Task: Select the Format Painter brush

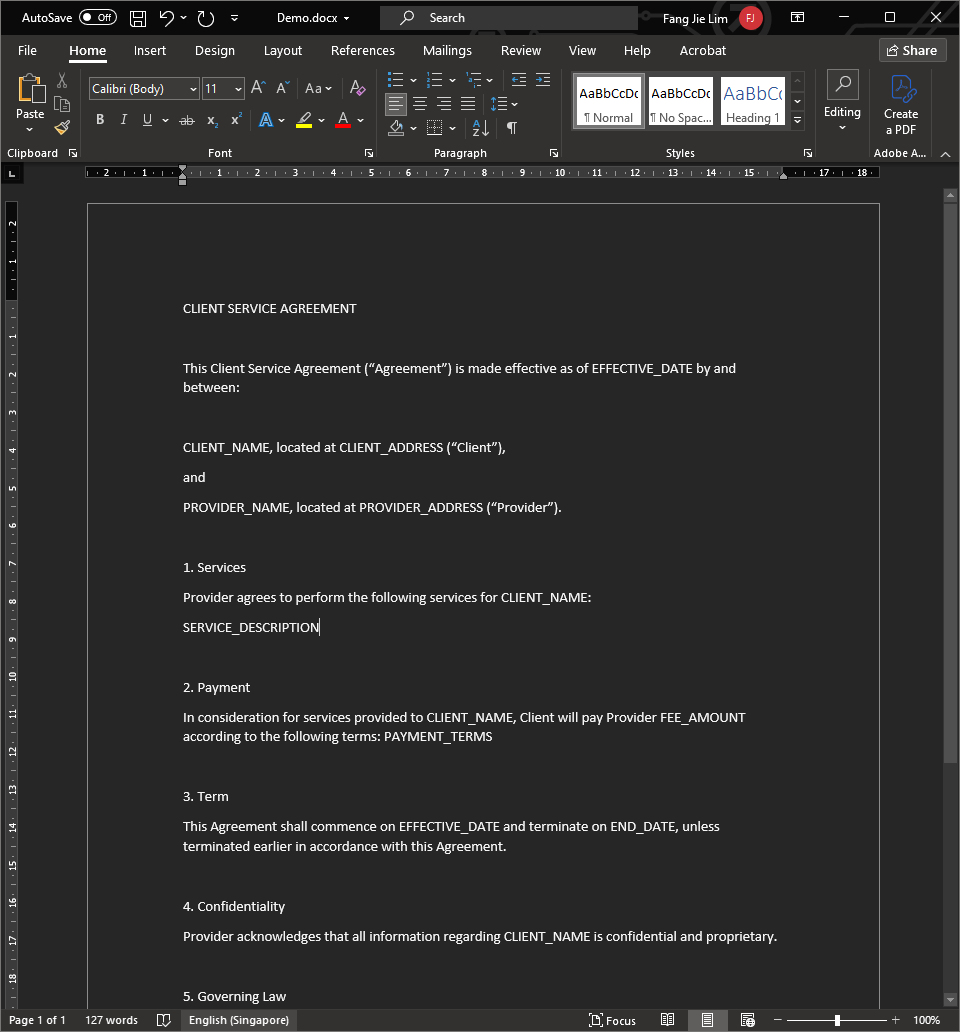Action: pyautogui.click(x=62, y=128)
